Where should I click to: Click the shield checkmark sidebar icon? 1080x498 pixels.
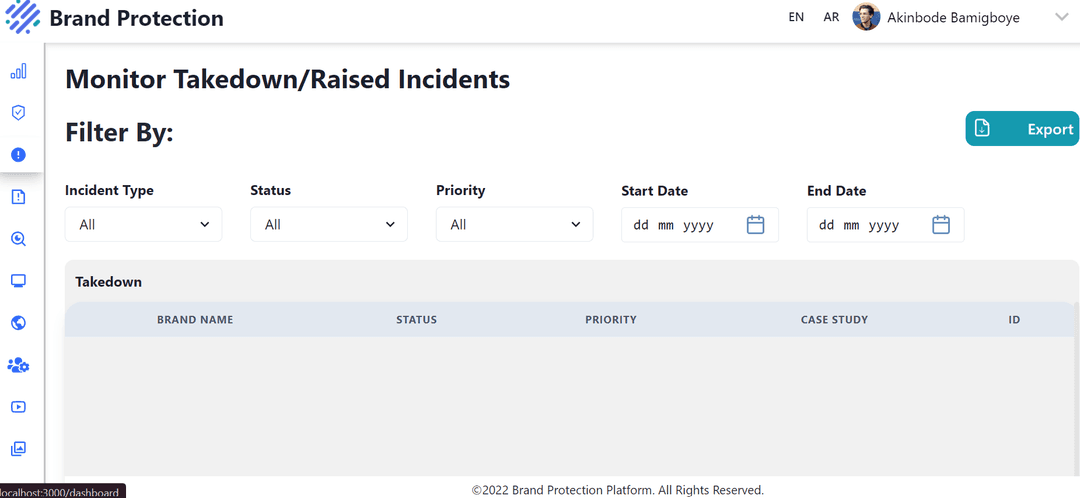click(18, 113)
